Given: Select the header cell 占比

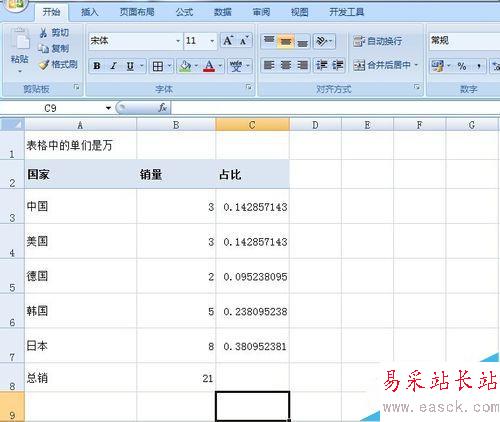Looking at the screenshot, I should pyautogui.click(x=253, y=174).
